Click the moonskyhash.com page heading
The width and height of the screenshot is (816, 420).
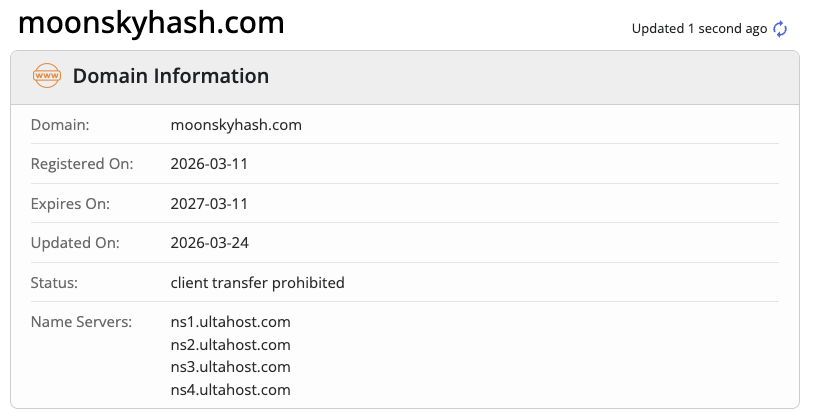coord(151,22)
